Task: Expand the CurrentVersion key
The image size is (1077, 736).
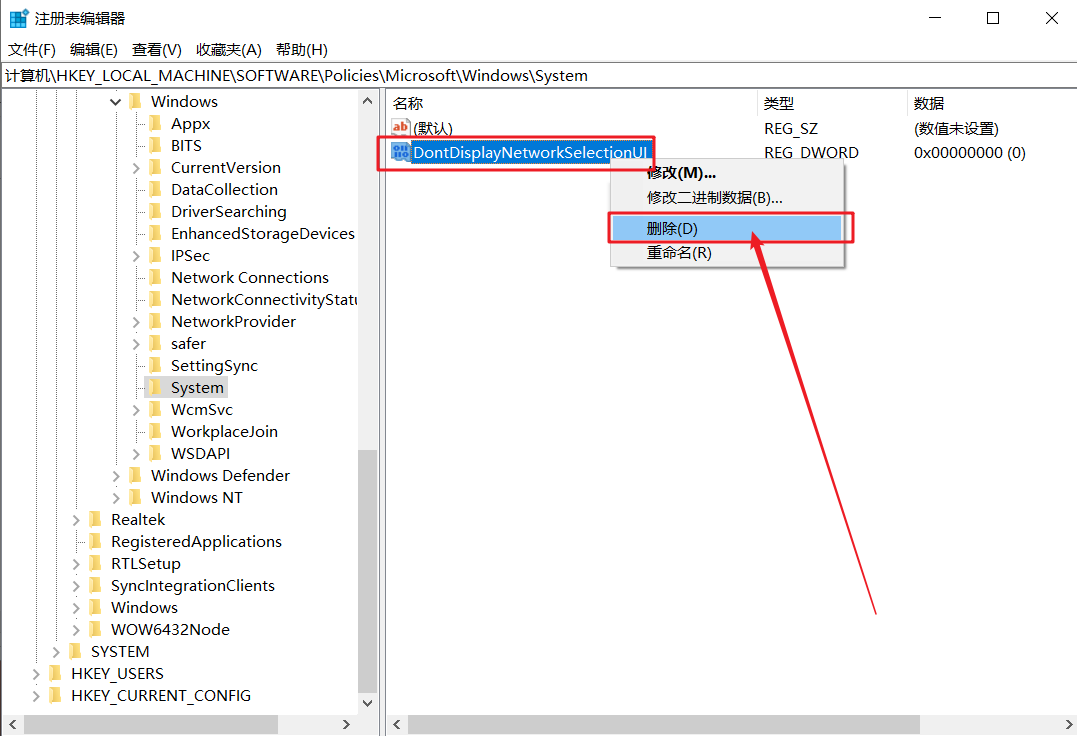Action: (x=136, y=168)
